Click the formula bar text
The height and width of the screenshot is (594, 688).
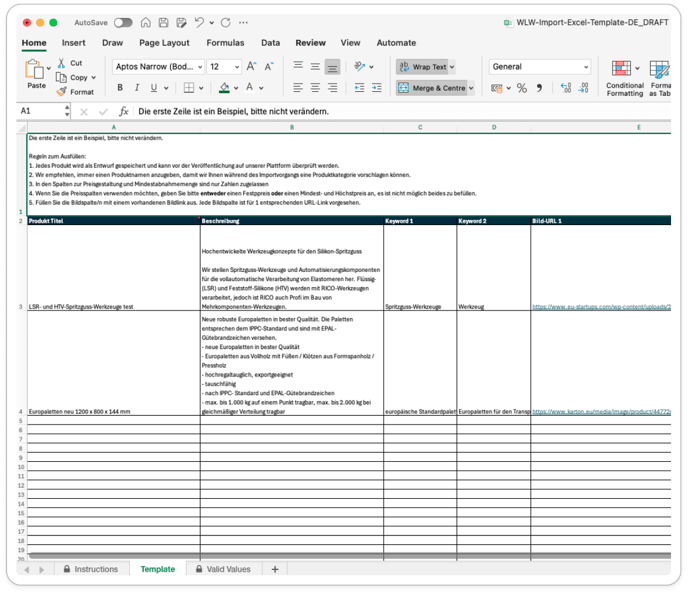pyautogui.click(x=233, y=111)
